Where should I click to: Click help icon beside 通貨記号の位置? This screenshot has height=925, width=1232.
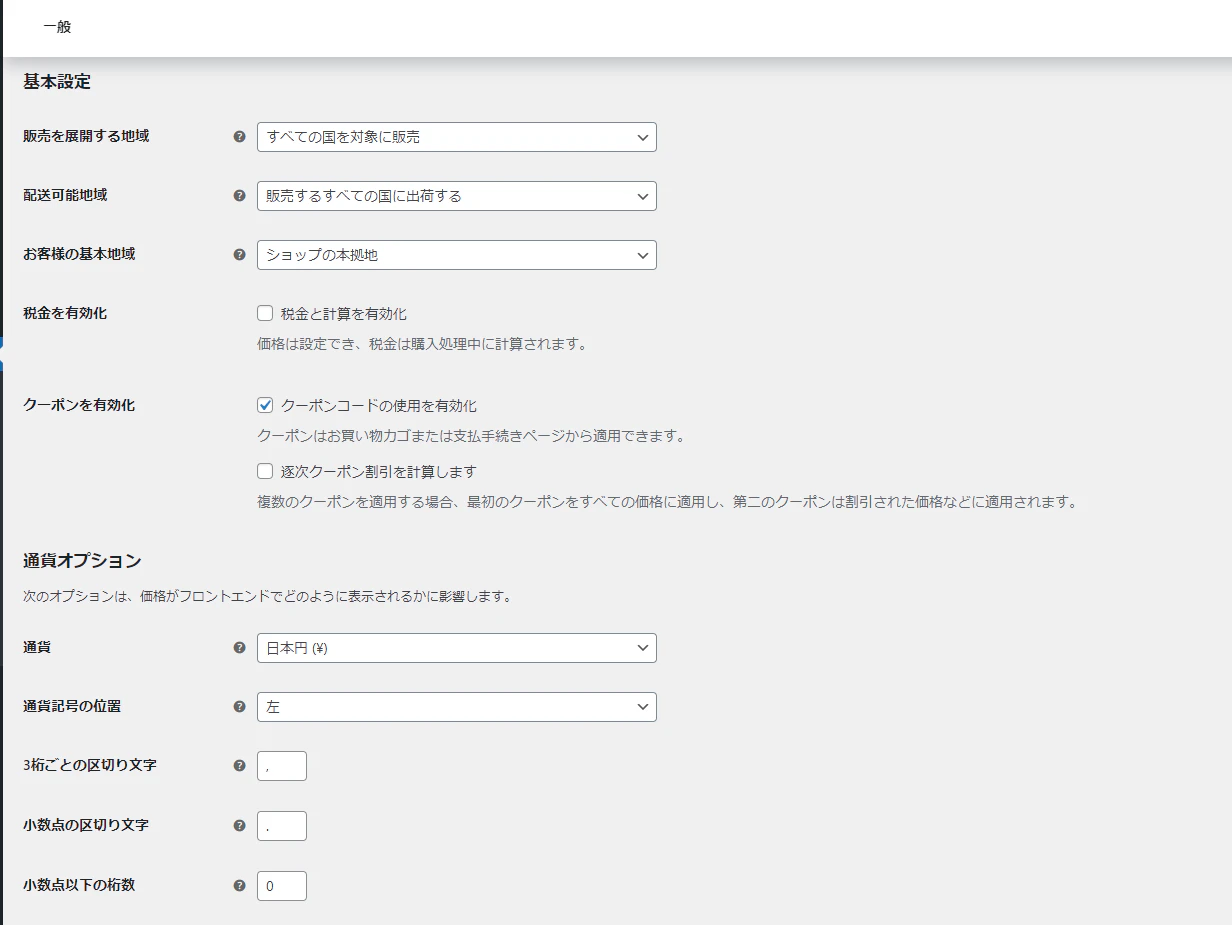239,707
